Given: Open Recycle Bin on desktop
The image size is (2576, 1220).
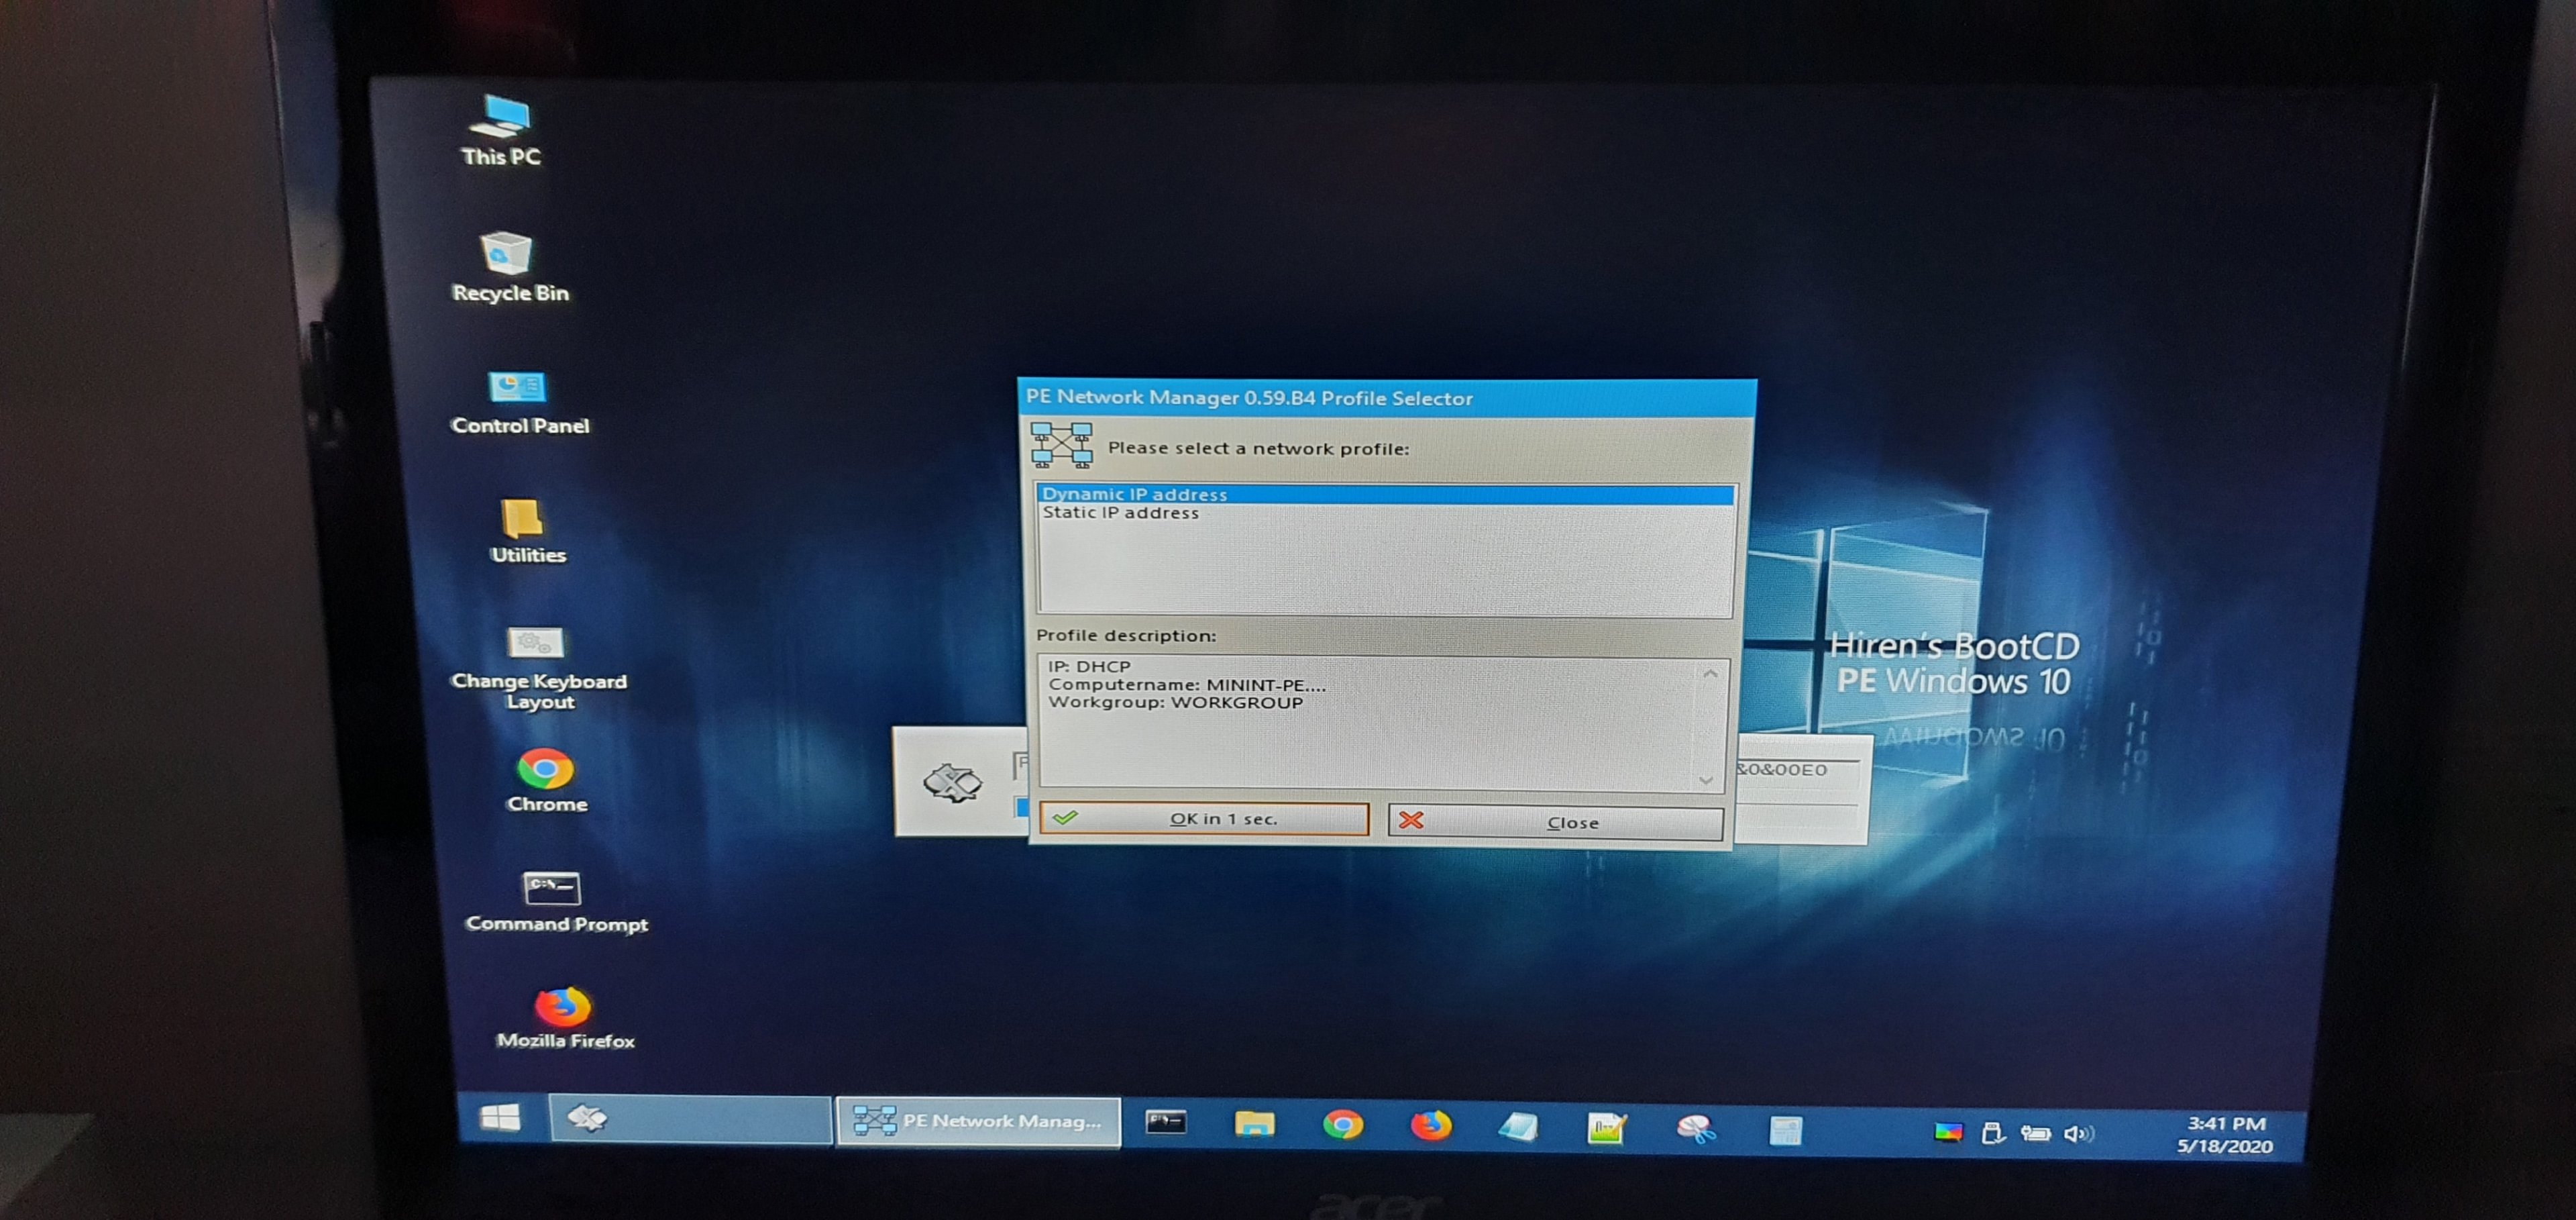Looking at the screenshot, I should point(507,254).
